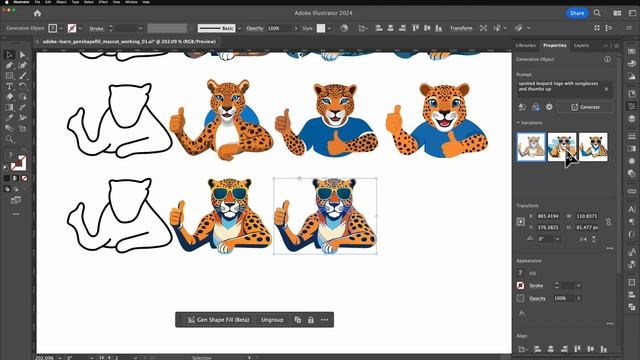This screenshot has width=640, height=360.
Task: Open Transform in control bar
Action: pyautogui.click(x=461, y=28)
